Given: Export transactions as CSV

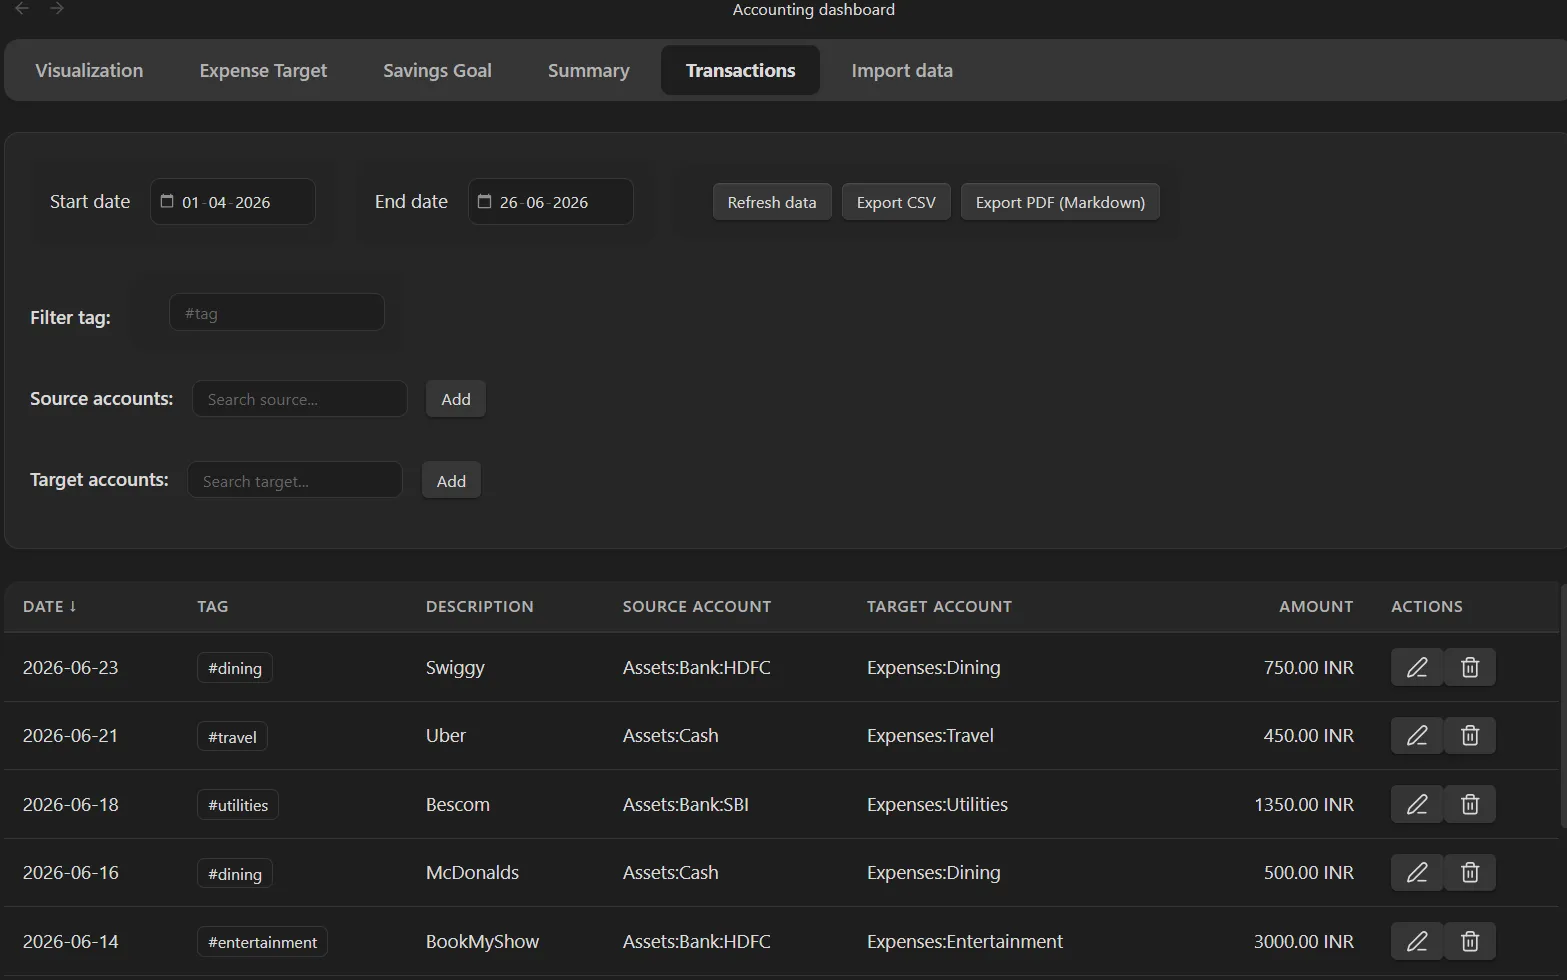Looking at the screenshot, I should [x=896, y=202].
